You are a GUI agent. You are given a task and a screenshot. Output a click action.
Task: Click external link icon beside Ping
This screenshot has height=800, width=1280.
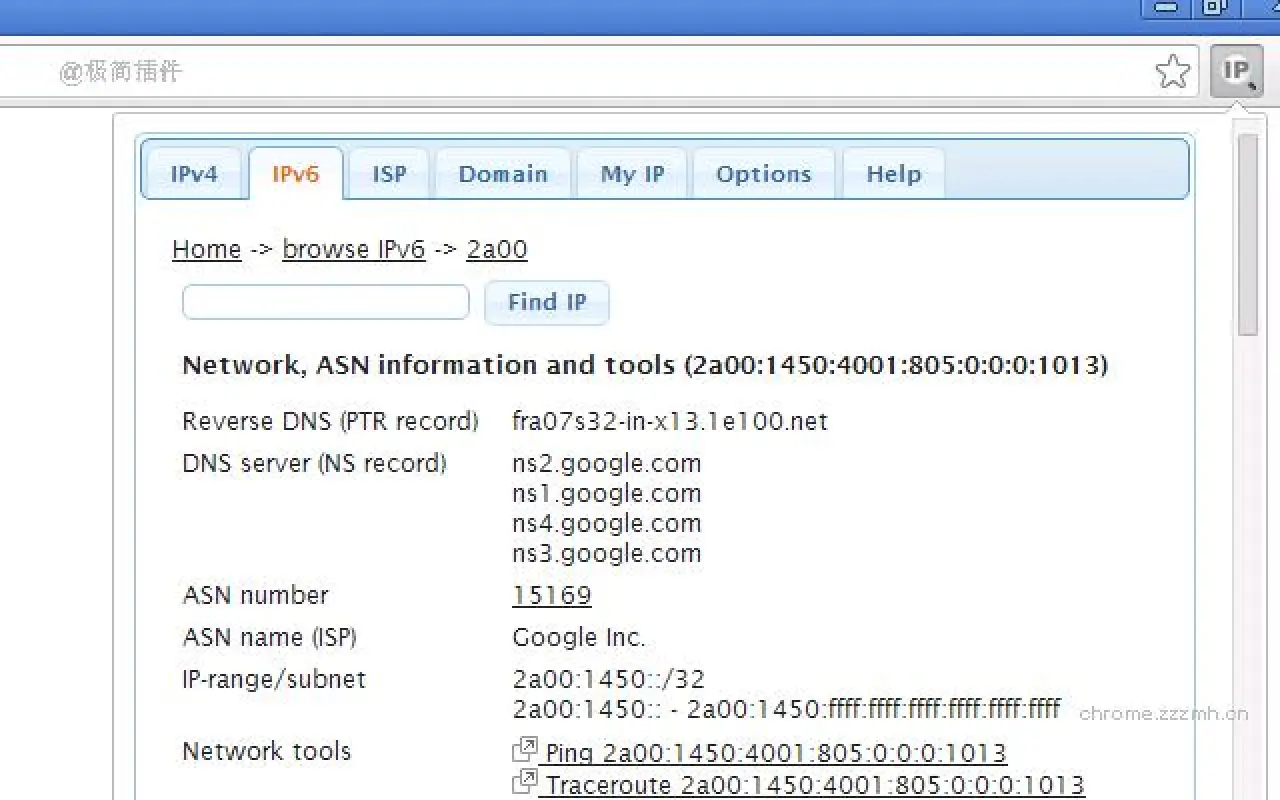coord(524,750)
